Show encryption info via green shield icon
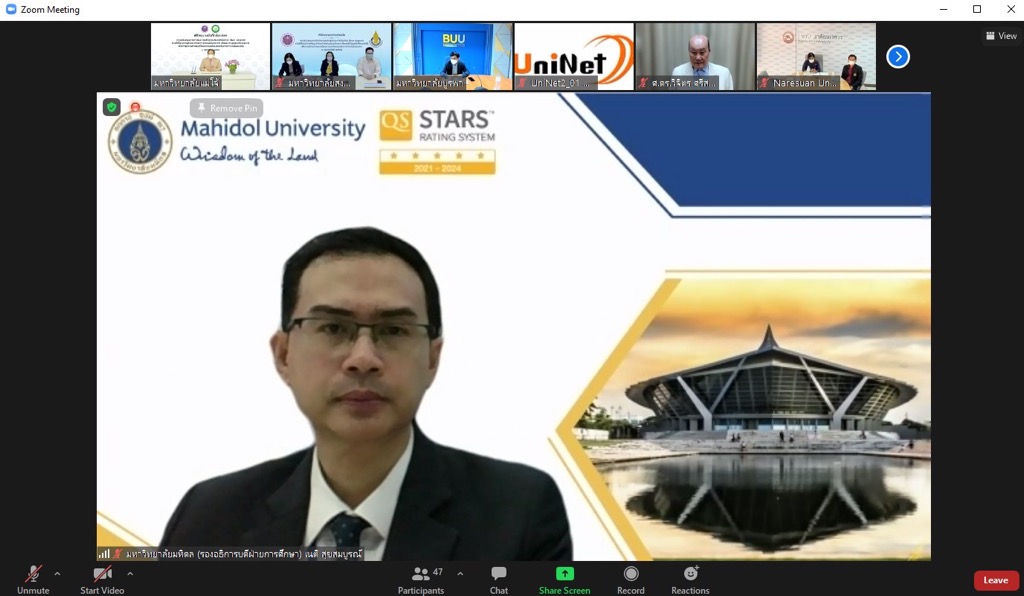This screenshot has width=1024, height=596. pos(112,107)
